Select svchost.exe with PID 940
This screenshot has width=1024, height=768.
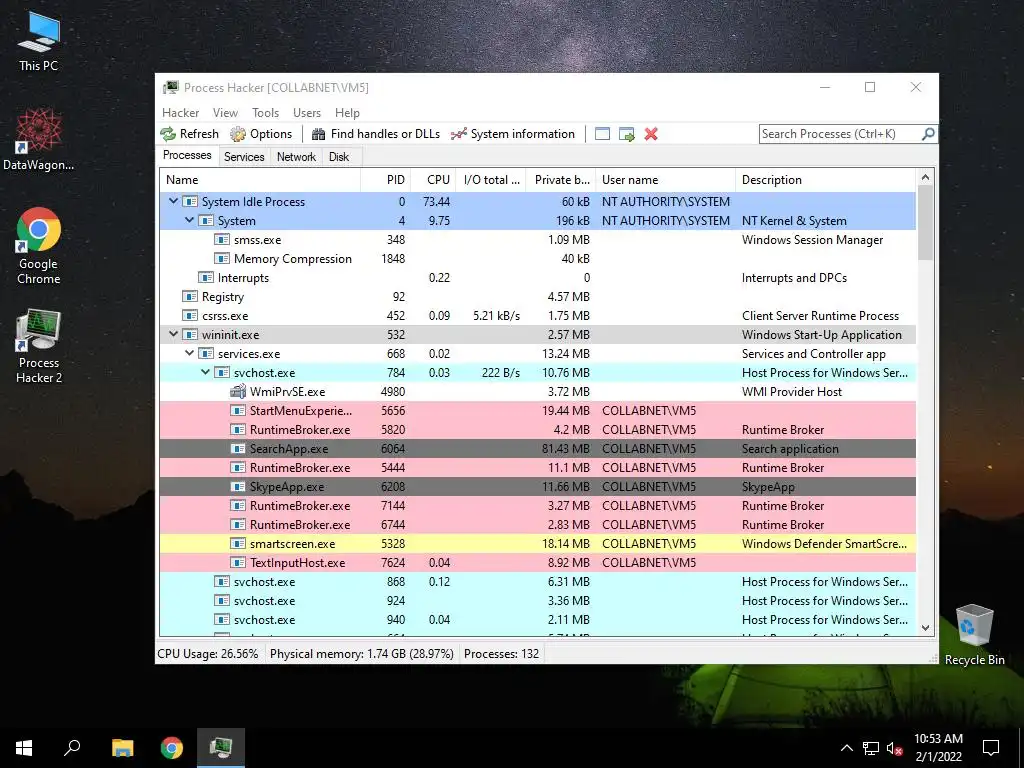pos(537,619)
